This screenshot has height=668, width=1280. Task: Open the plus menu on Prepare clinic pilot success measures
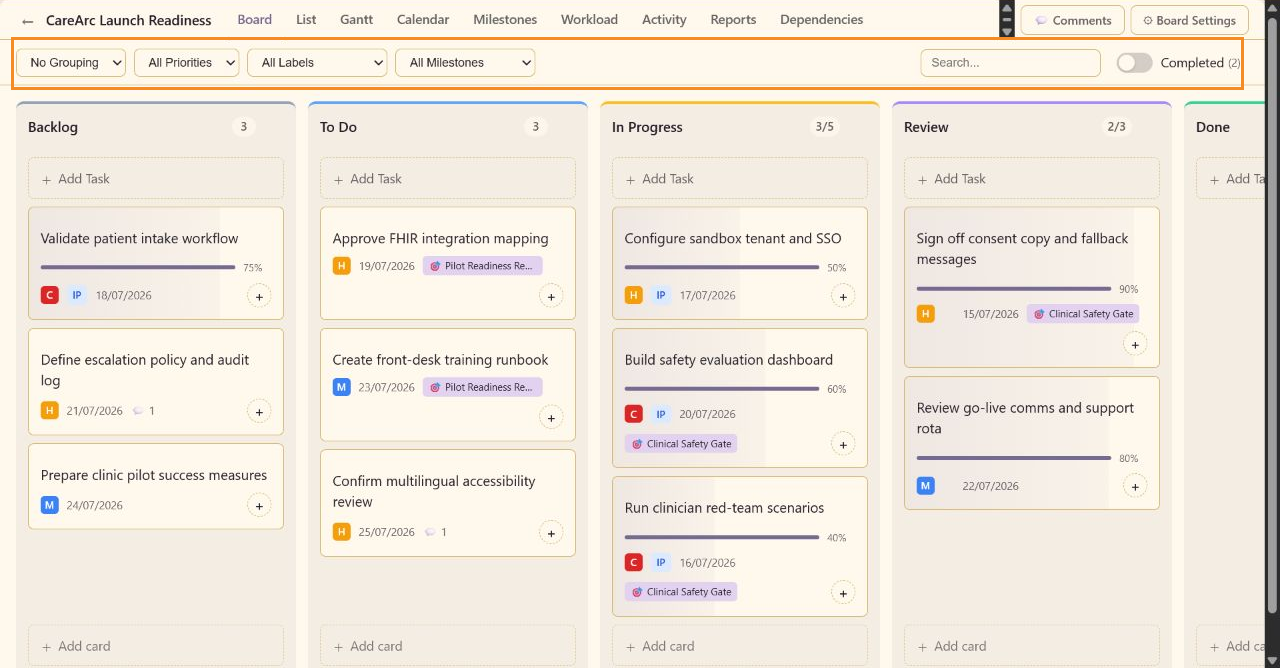[259, 505]
